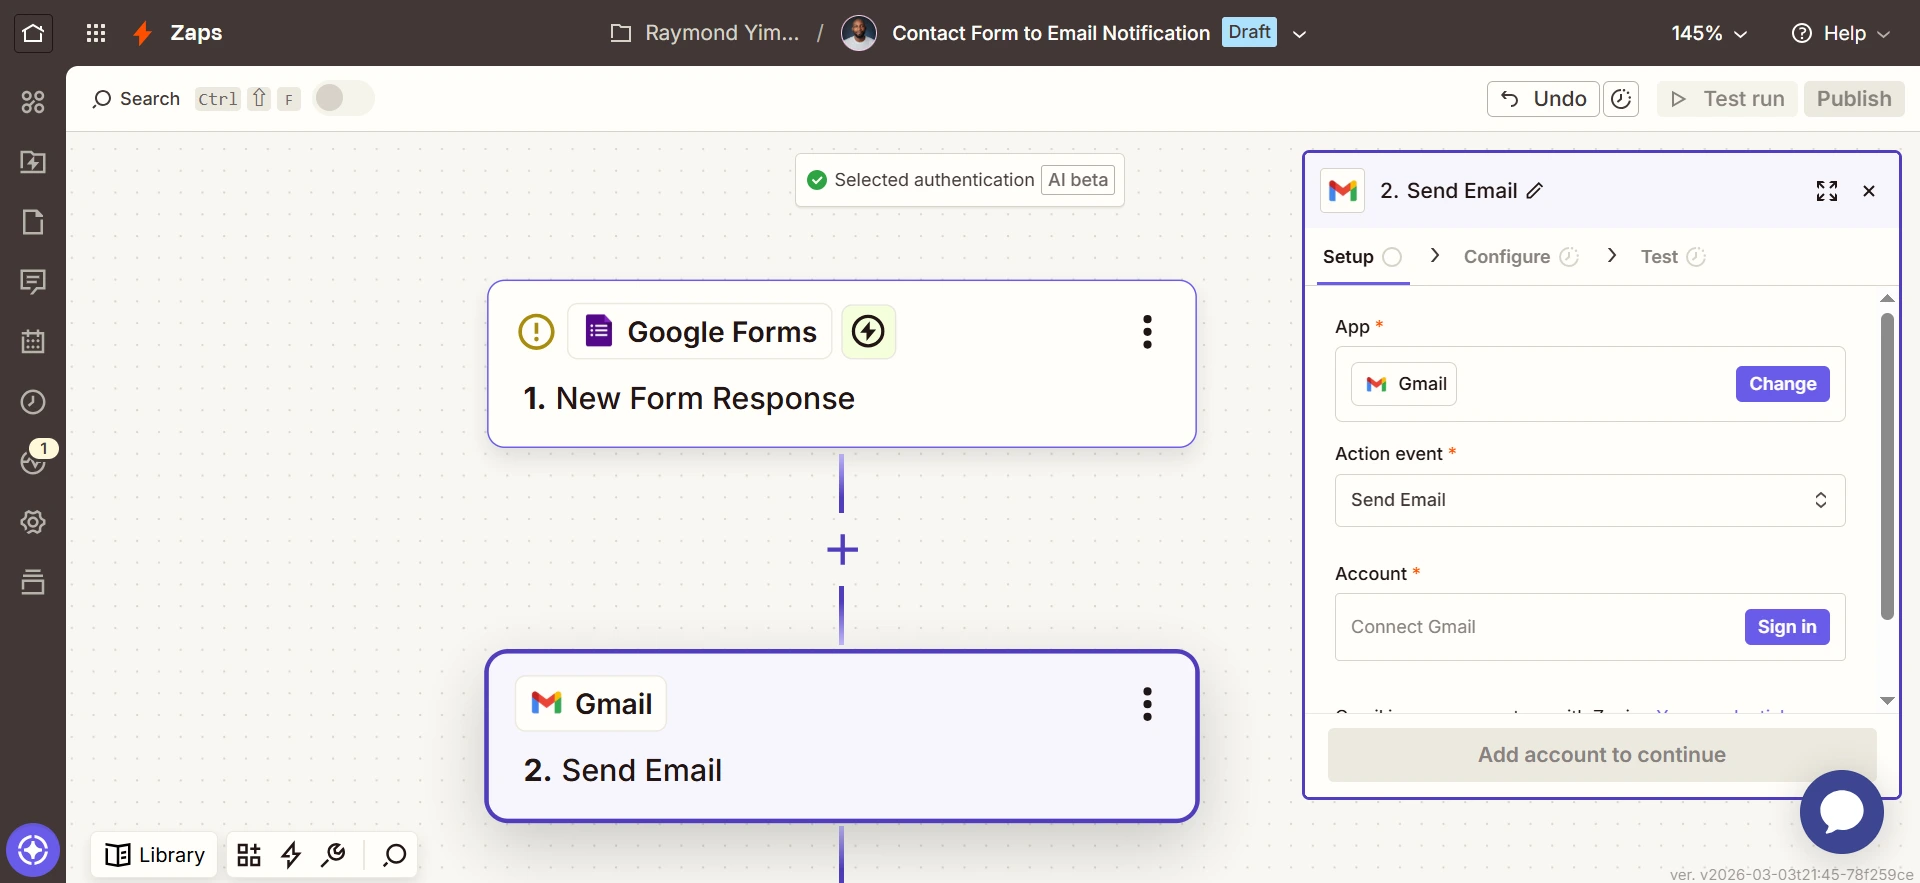The image size is (1920, 883).
Task: Open the Action event dropdown
Action: (1589, 500)
